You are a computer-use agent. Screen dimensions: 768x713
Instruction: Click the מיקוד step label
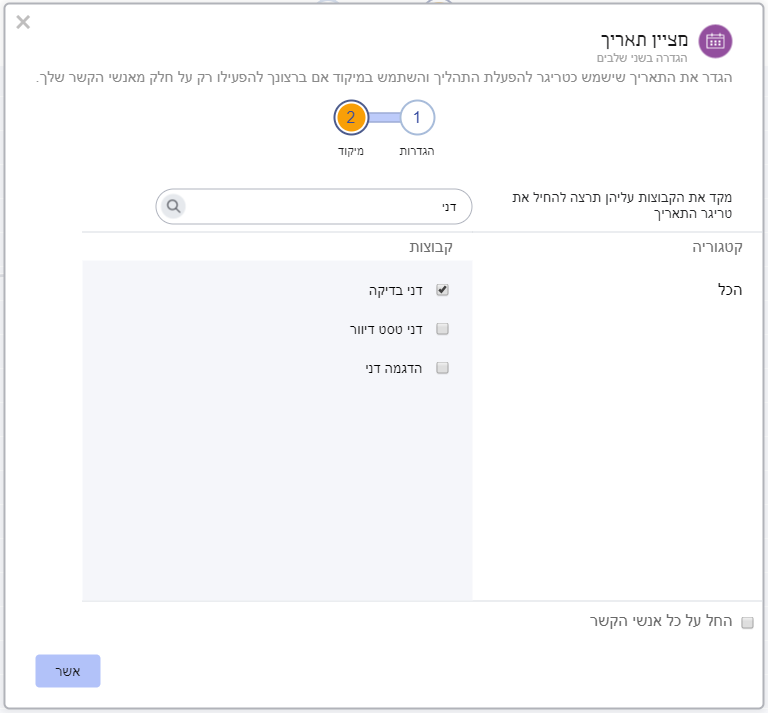[x=350, y=152]
